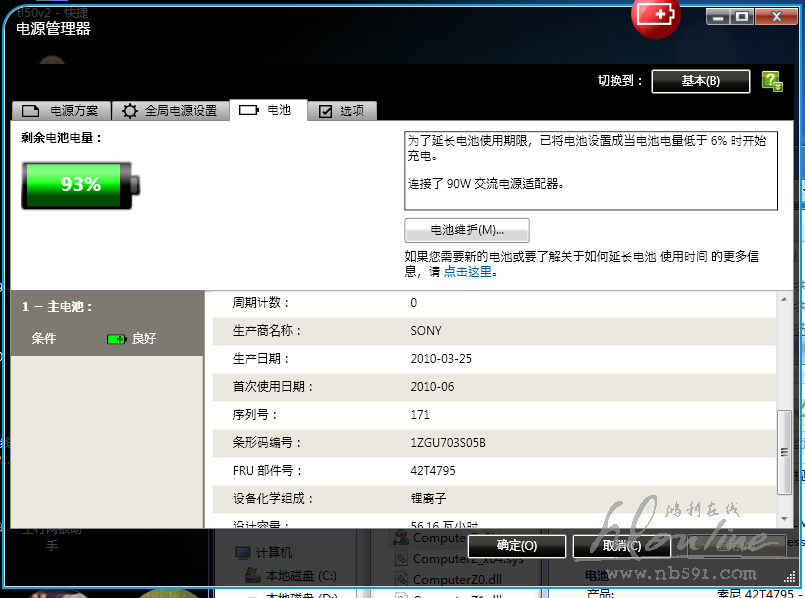This screenshot has width=805, height=598.
Task: Click the 取消(C) button
Action: click(x=622, y=546)
